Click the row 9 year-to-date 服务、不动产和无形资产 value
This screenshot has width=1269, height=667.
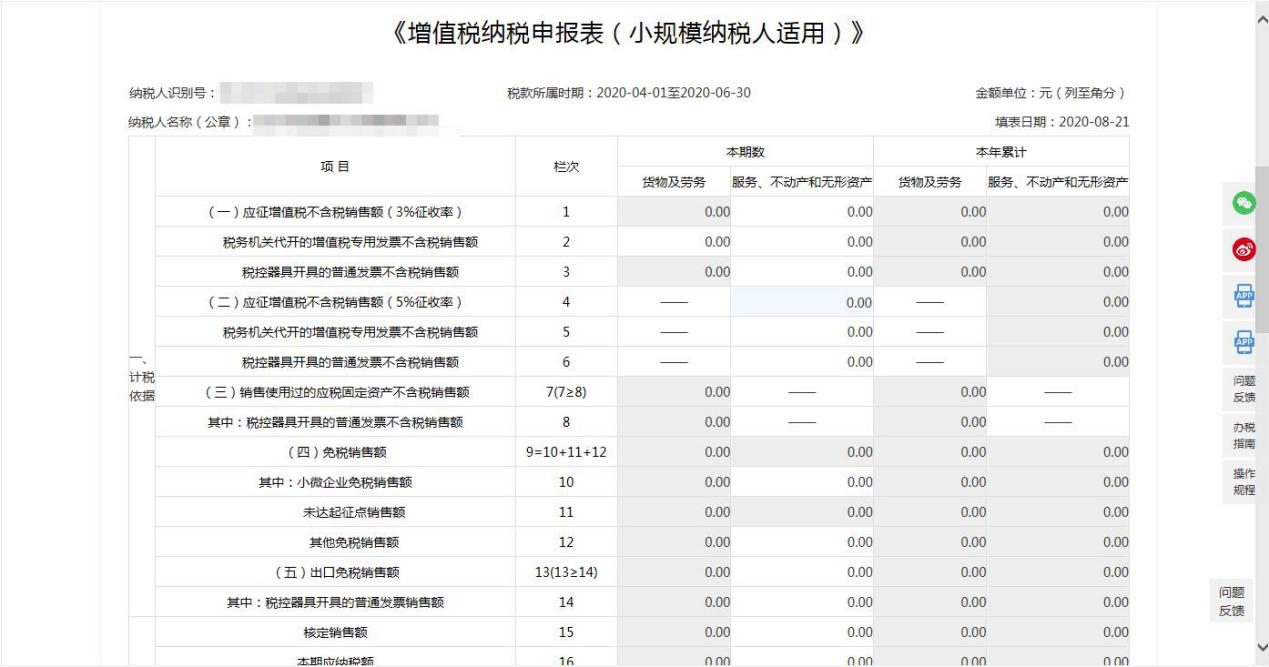1115,452
